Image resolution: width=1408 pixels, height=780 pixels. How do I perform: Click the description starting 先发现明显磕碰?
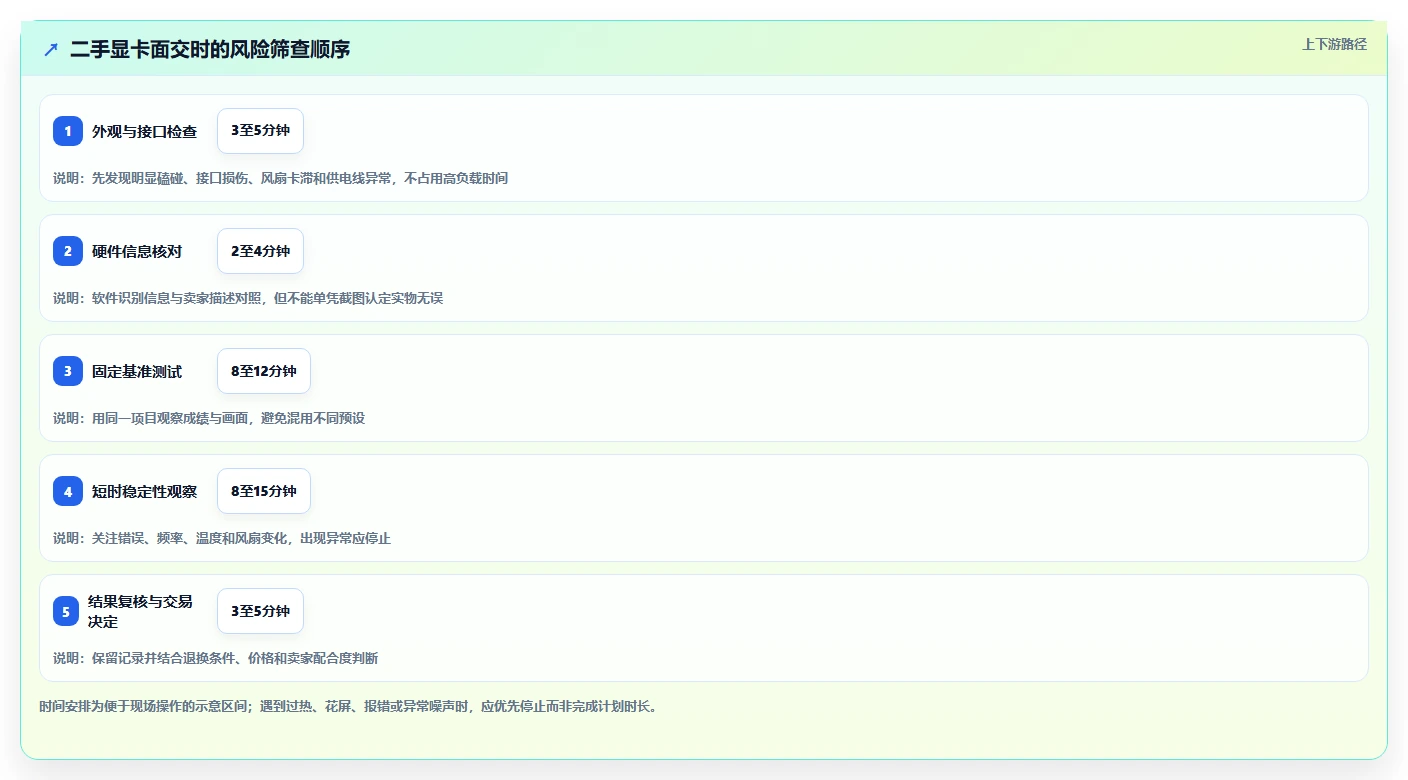[280, 178]
